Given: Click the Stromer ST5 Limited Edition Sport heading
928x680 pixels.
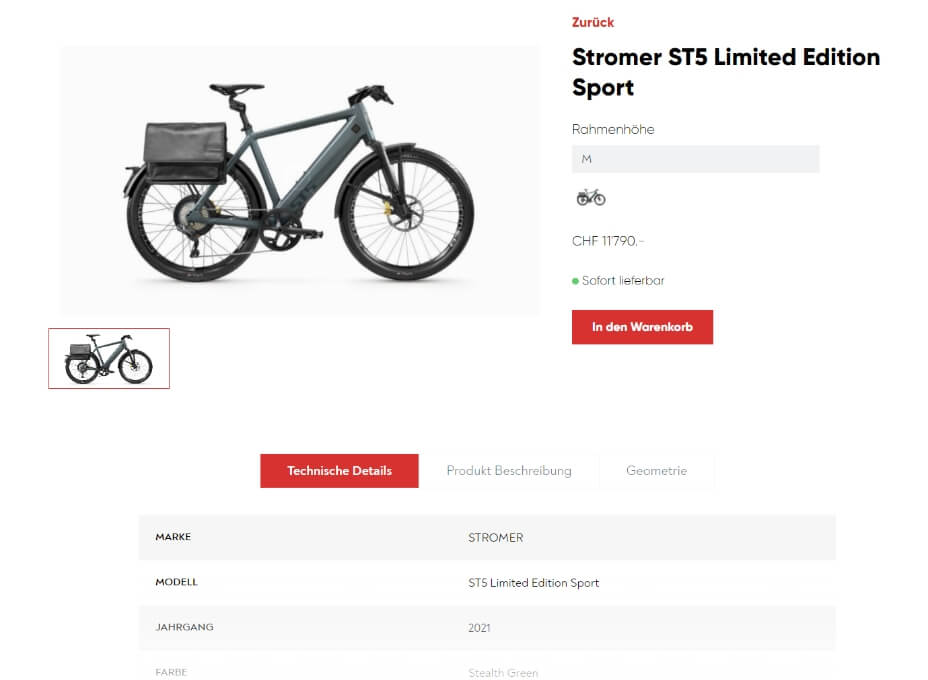Looking at the screenshot, I should (x=725, y=72).
